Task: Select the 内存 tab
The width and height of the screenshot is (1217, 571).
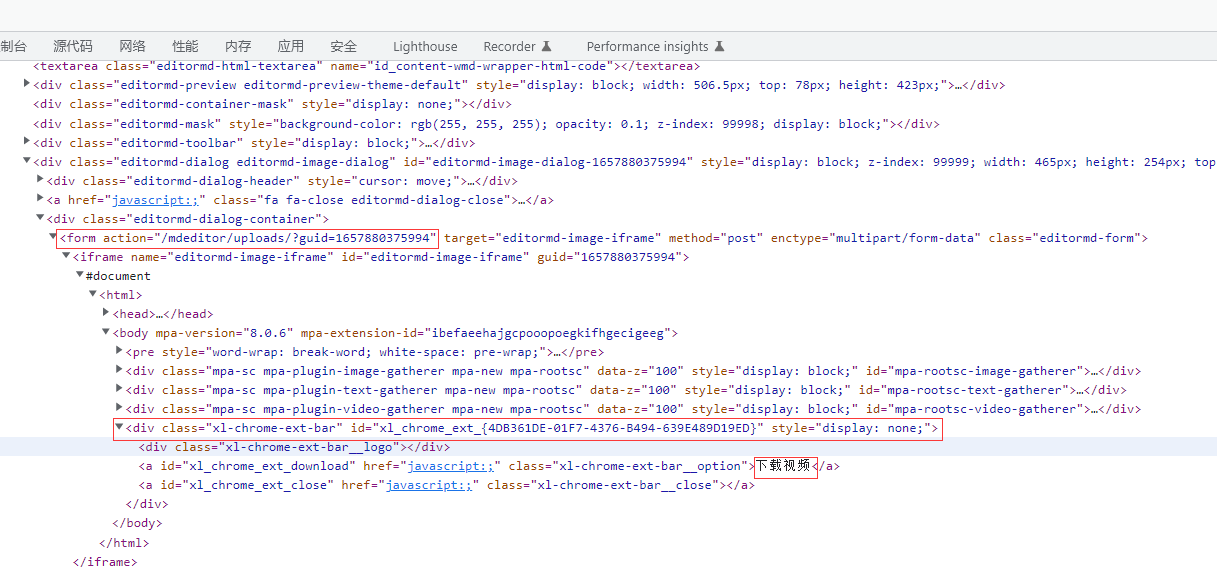Action: [238, 46]
